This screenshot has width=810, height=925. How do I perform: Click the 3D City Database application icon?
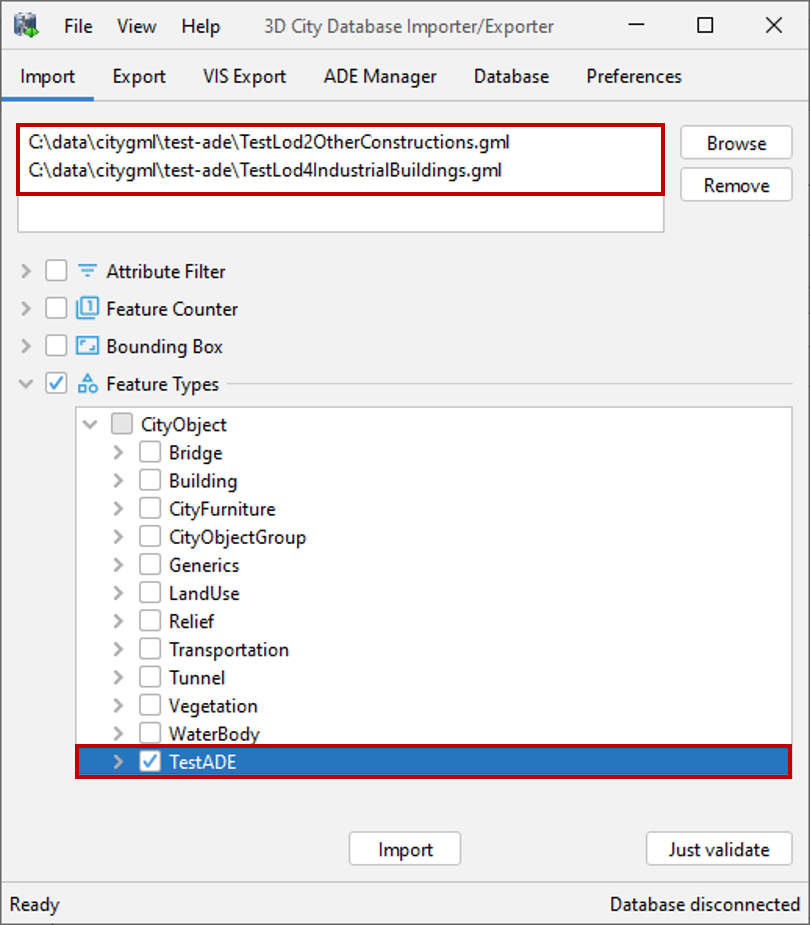26,25
